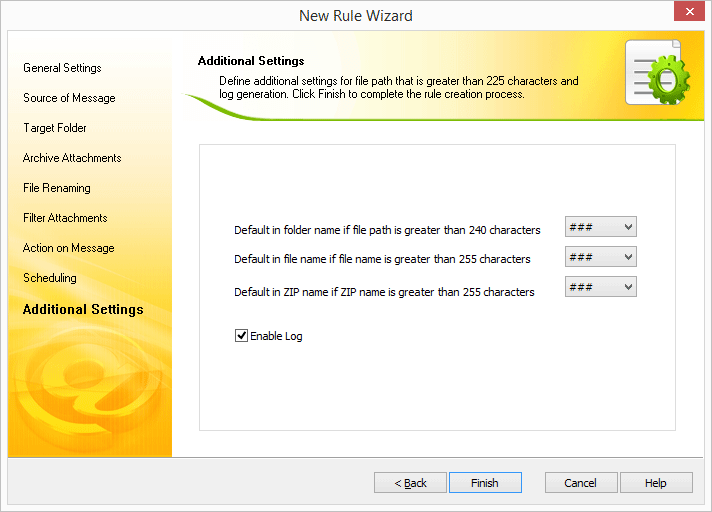Viewport: 712px width, 512px height.
Task: Open the file name default dropdown
Action: coord(600,257)
